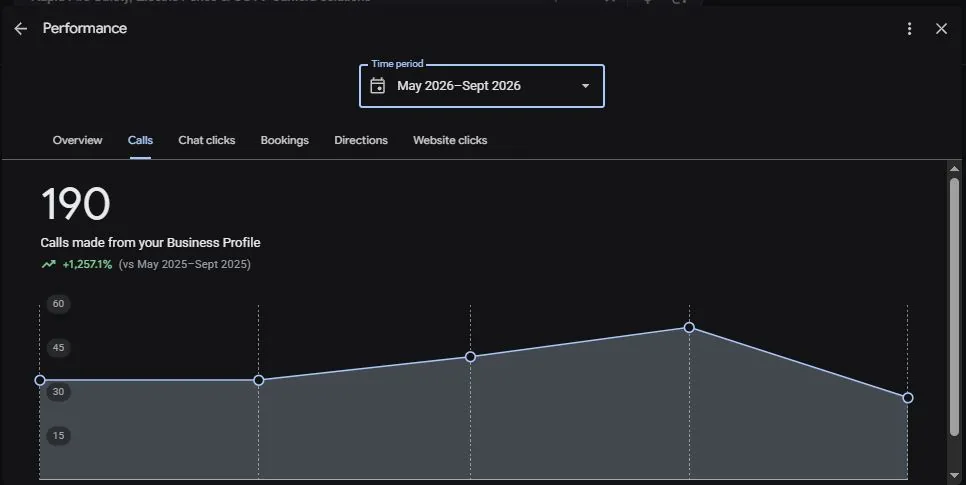Close the Performance panel with the X
This screenshot has width=966, height=485.
coord(941,28)
